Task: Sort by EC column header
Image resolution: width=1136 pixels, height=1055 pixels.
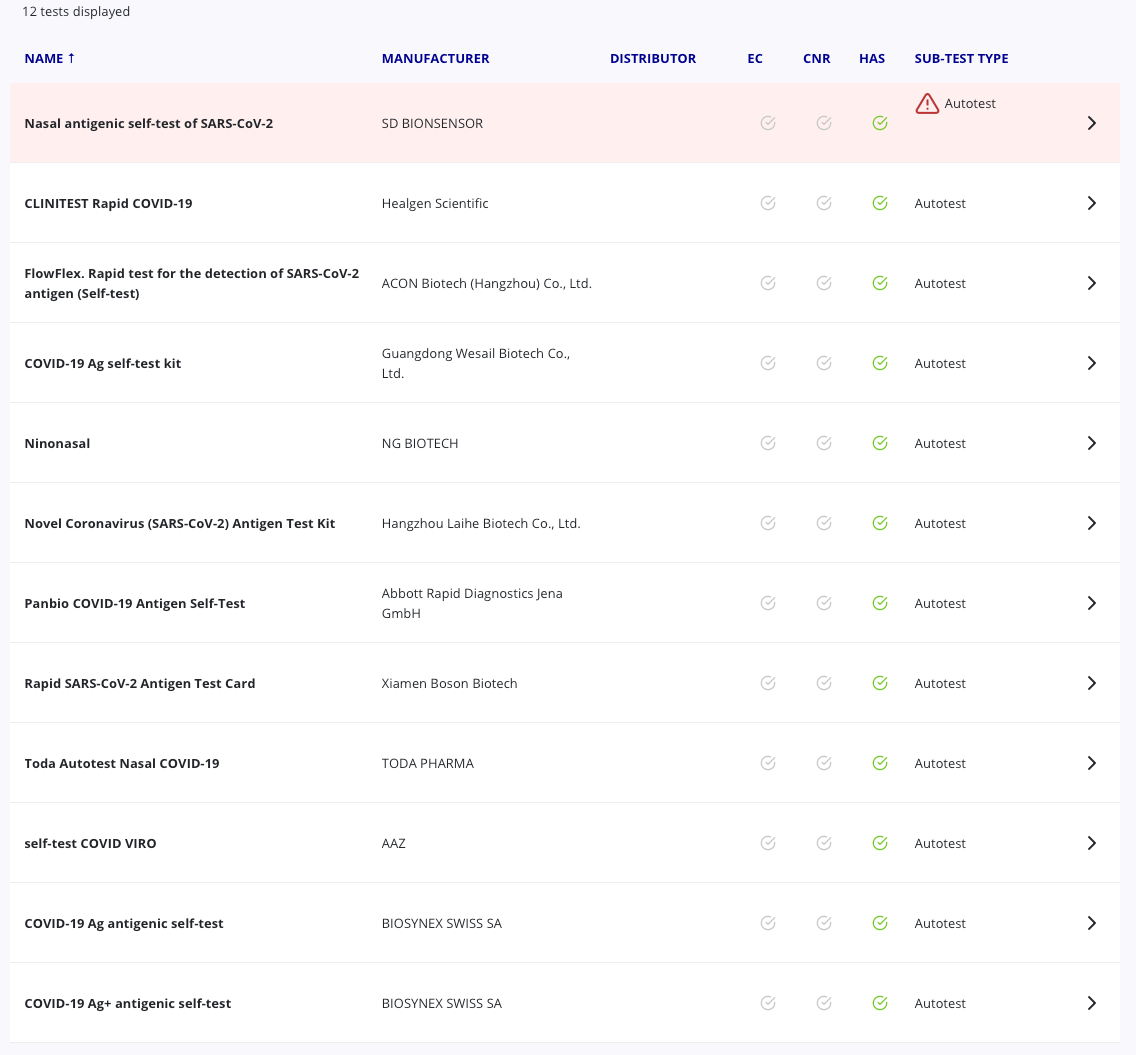Action: pos(755,59)
